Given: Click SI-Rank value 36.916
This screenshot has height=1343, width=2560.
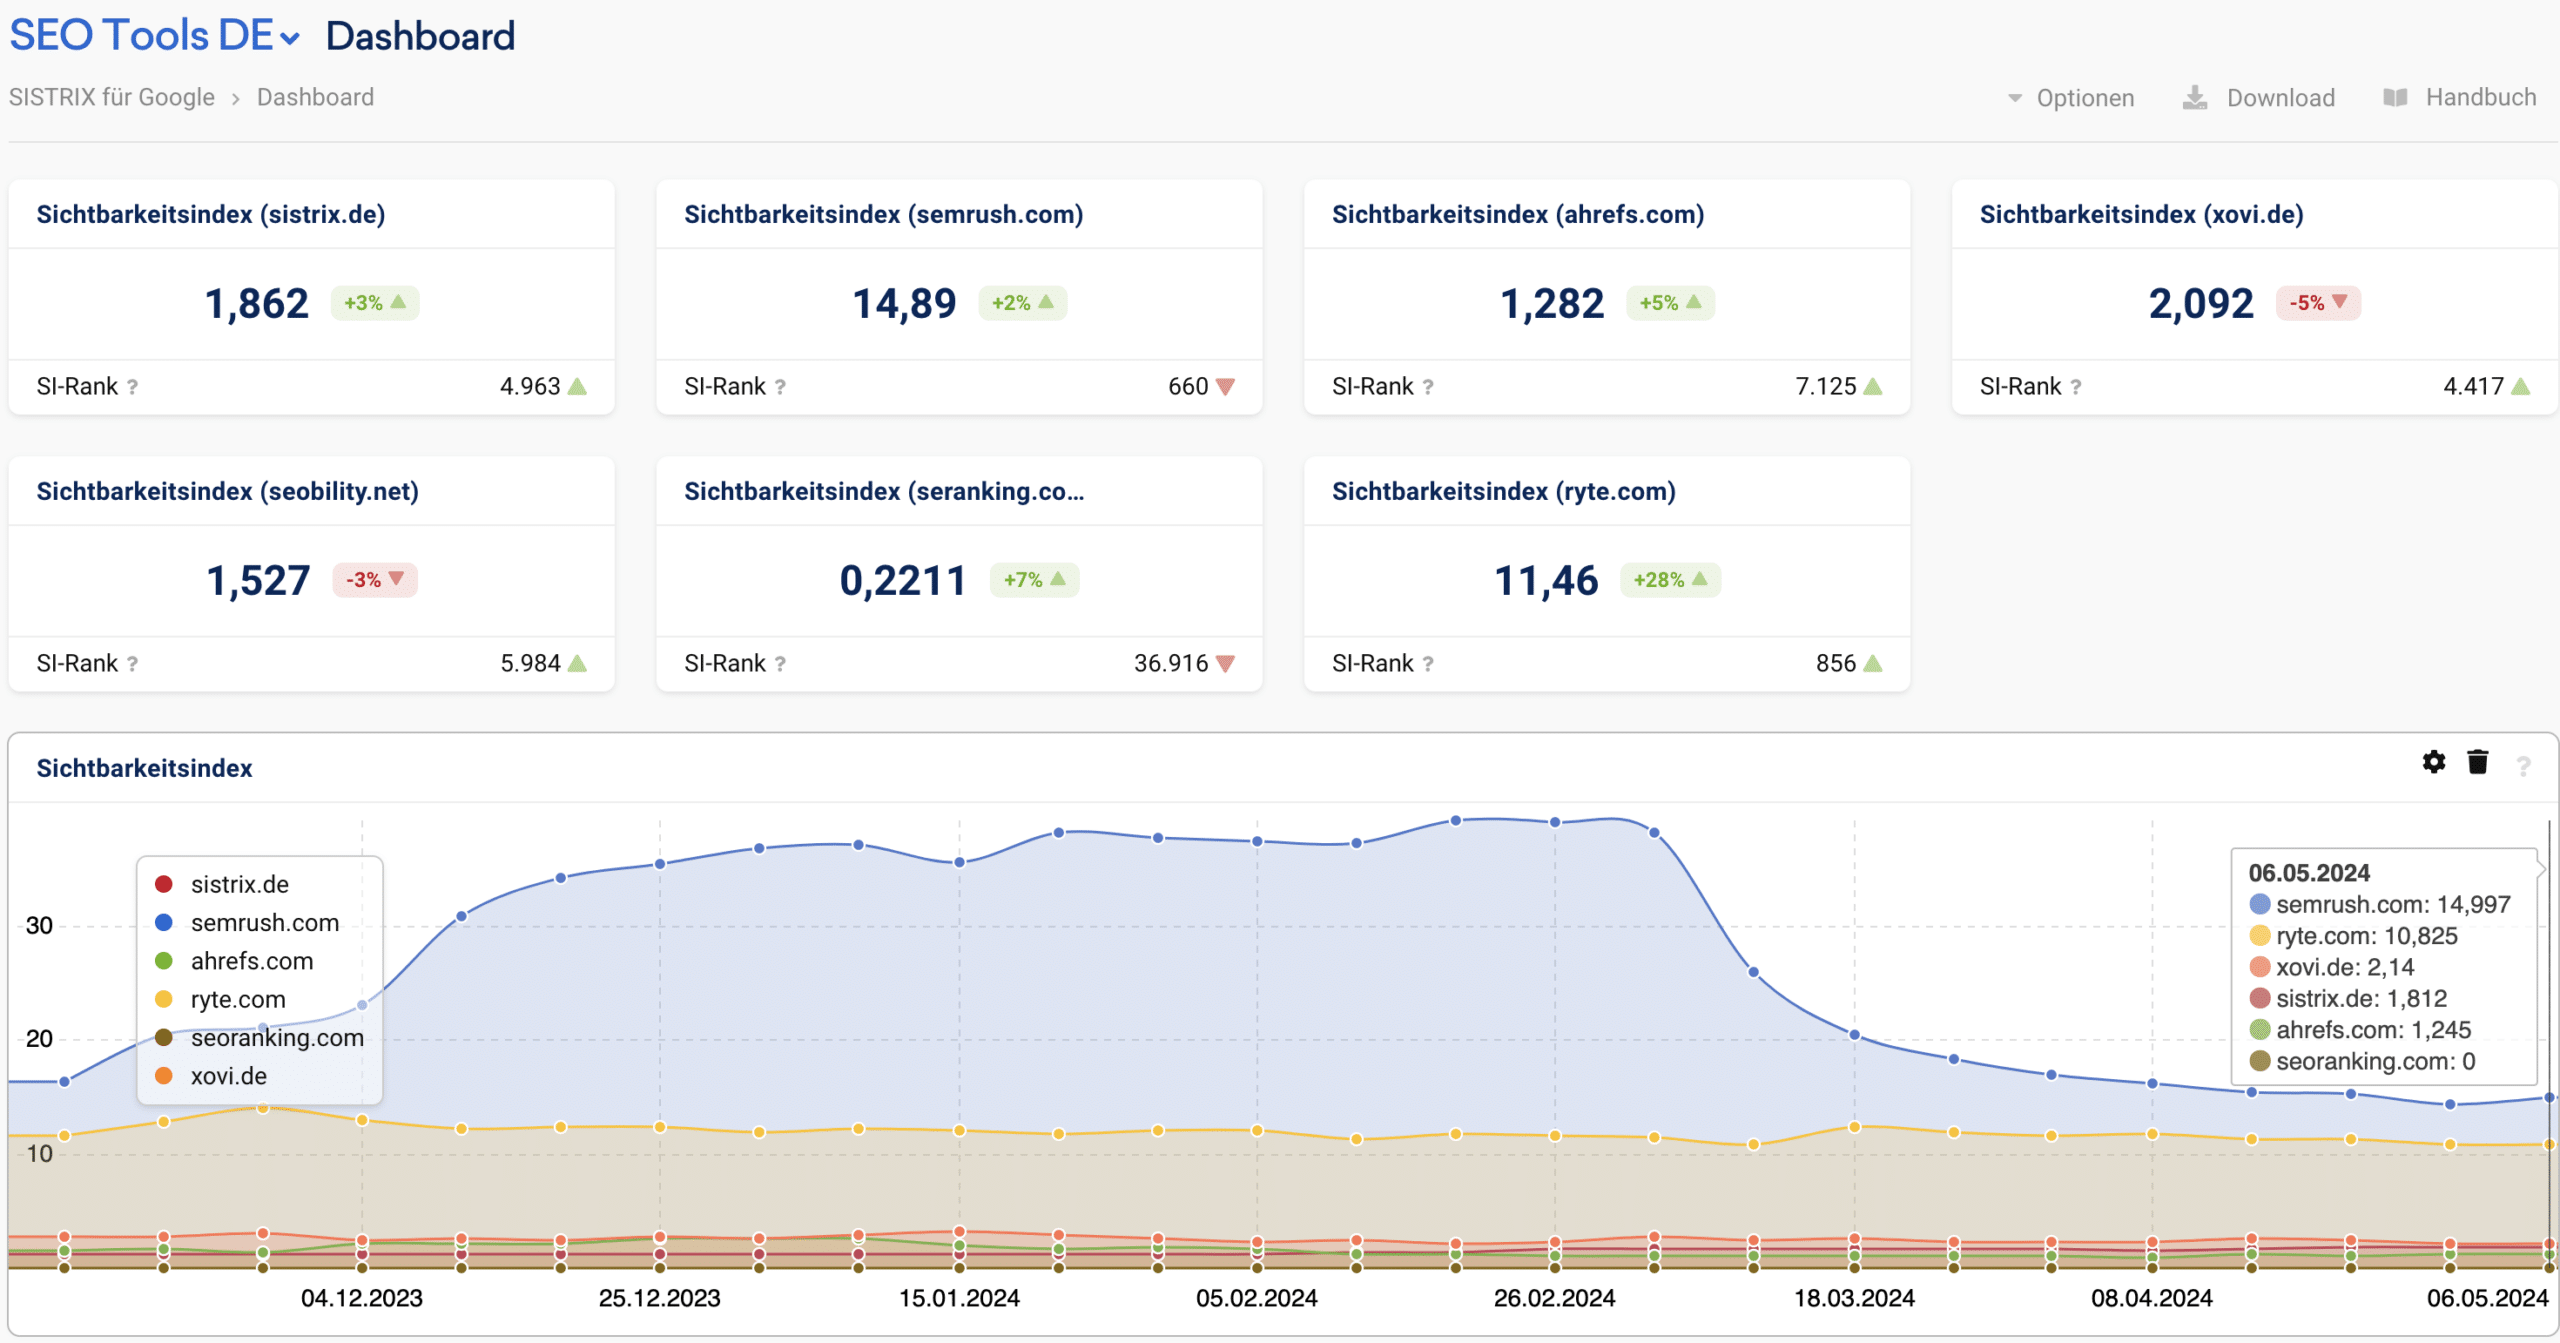Looking at the screenshot, I should coord(1171,664).
